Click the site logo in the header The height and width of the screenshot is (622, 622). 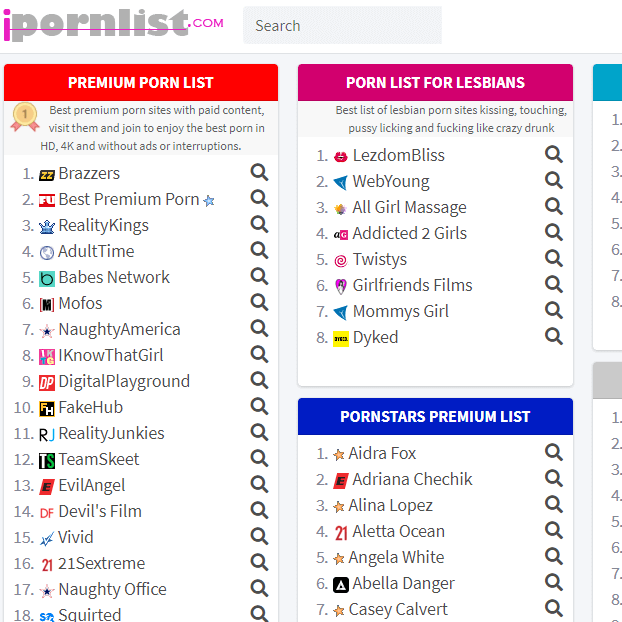coord(113,25)
